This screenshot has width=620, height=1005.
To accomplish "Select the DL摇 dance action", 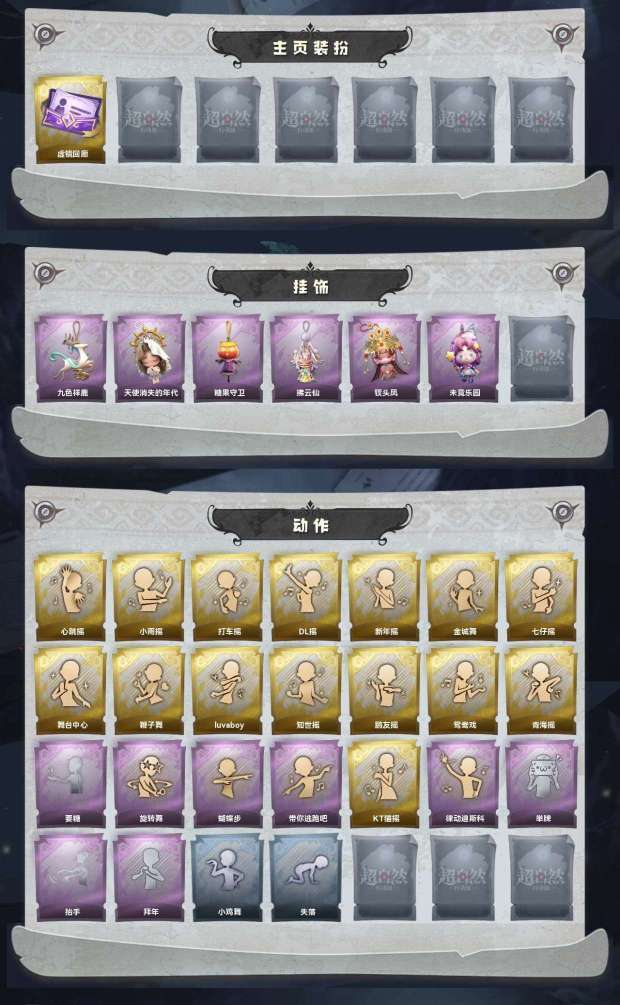I will tap(306, 597).
